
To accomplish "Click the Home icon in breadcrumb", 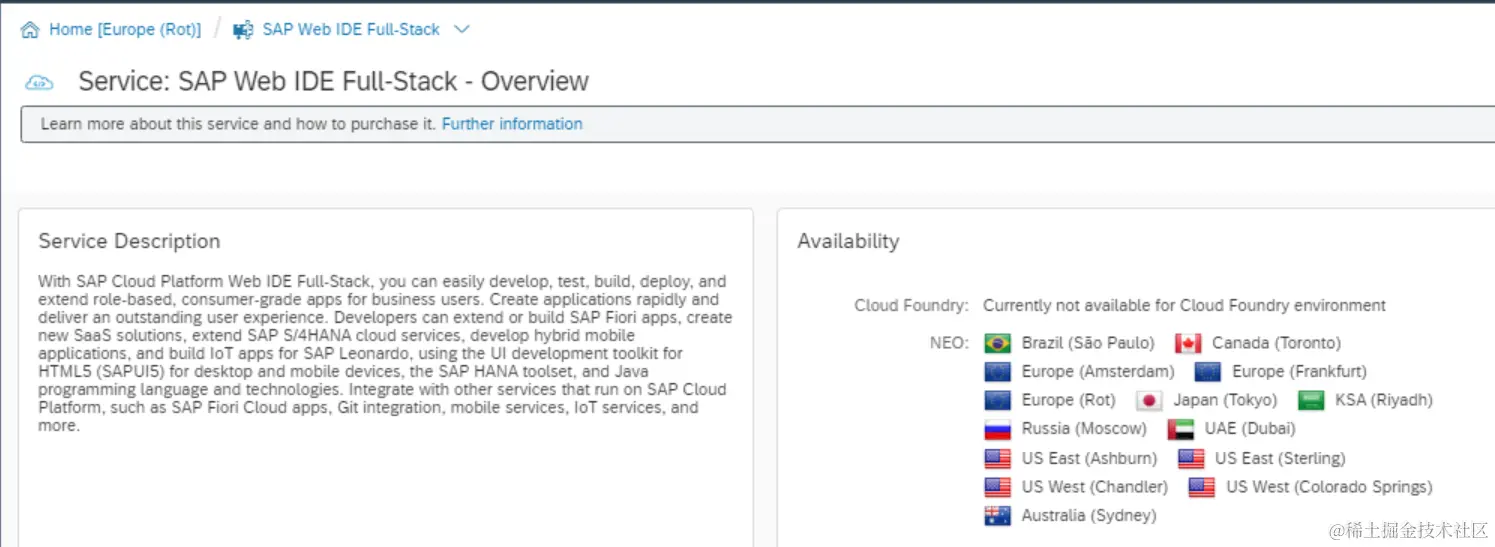I will click(x=30, y=30).
